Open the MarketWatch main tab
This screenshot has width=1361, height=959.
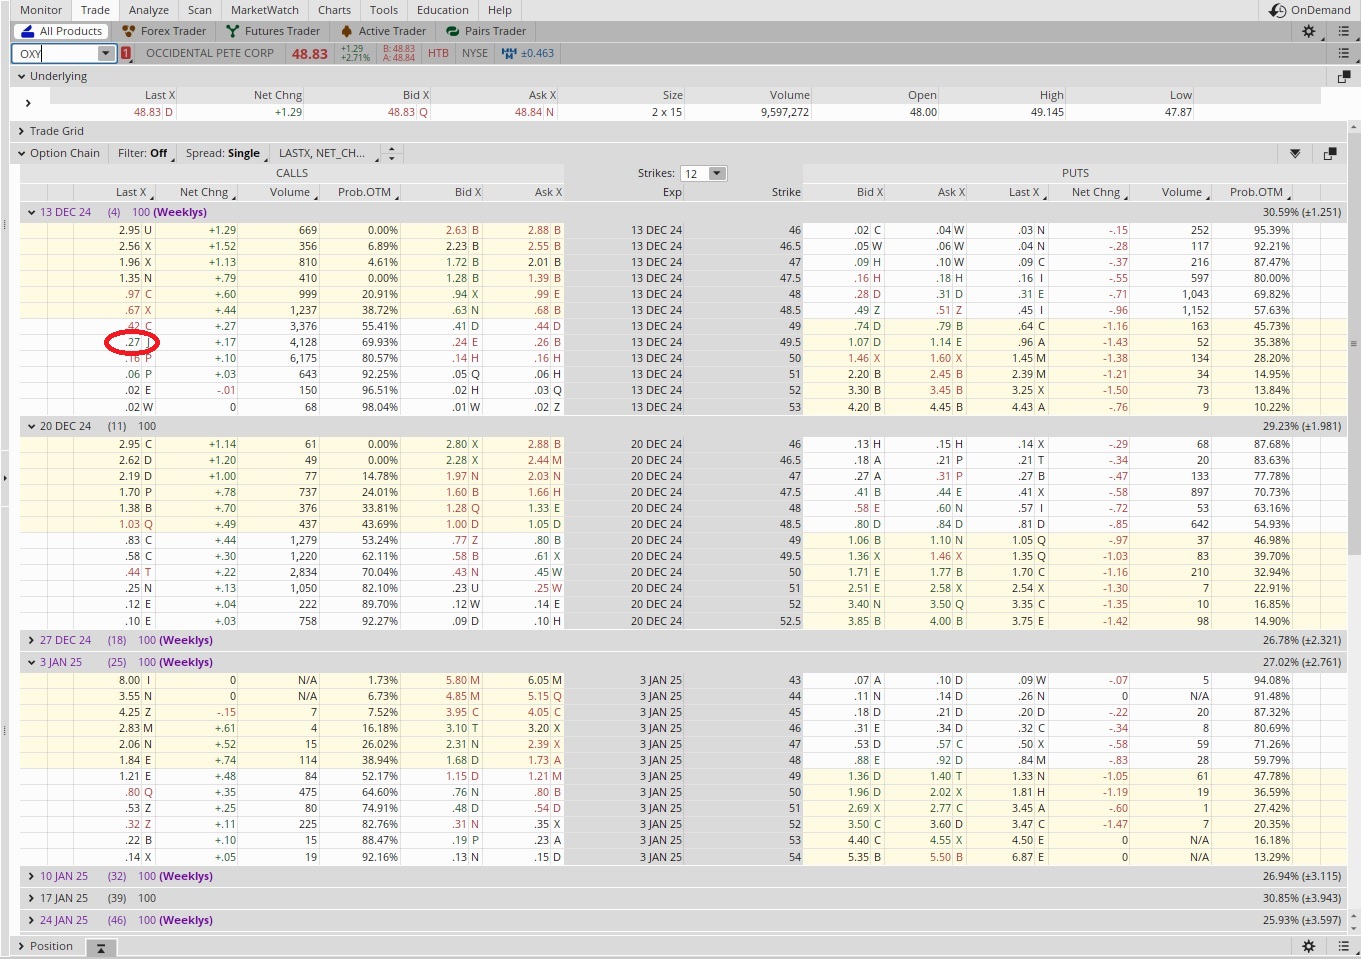265,10
